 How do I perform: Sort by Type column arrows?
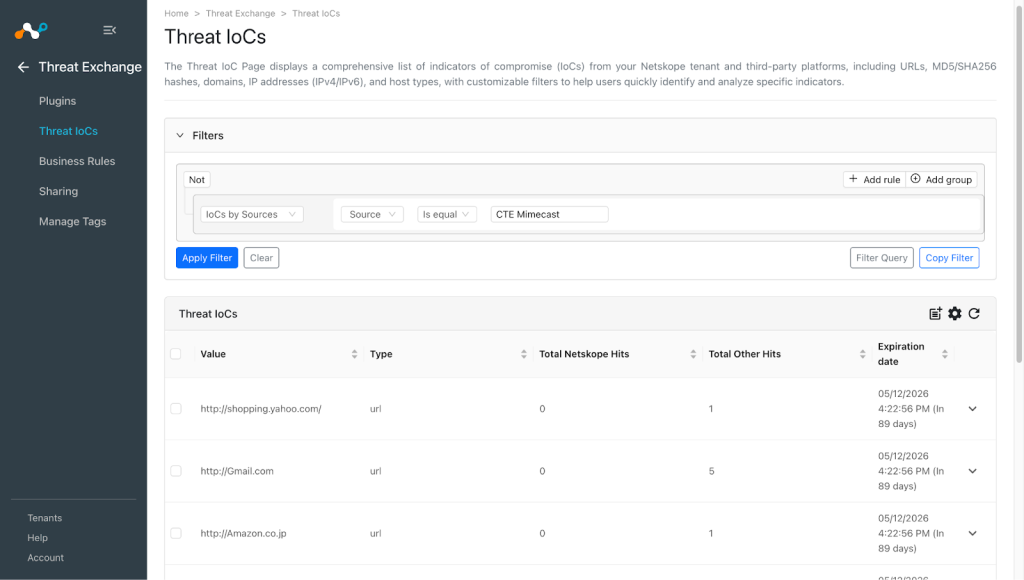point(524,354)
